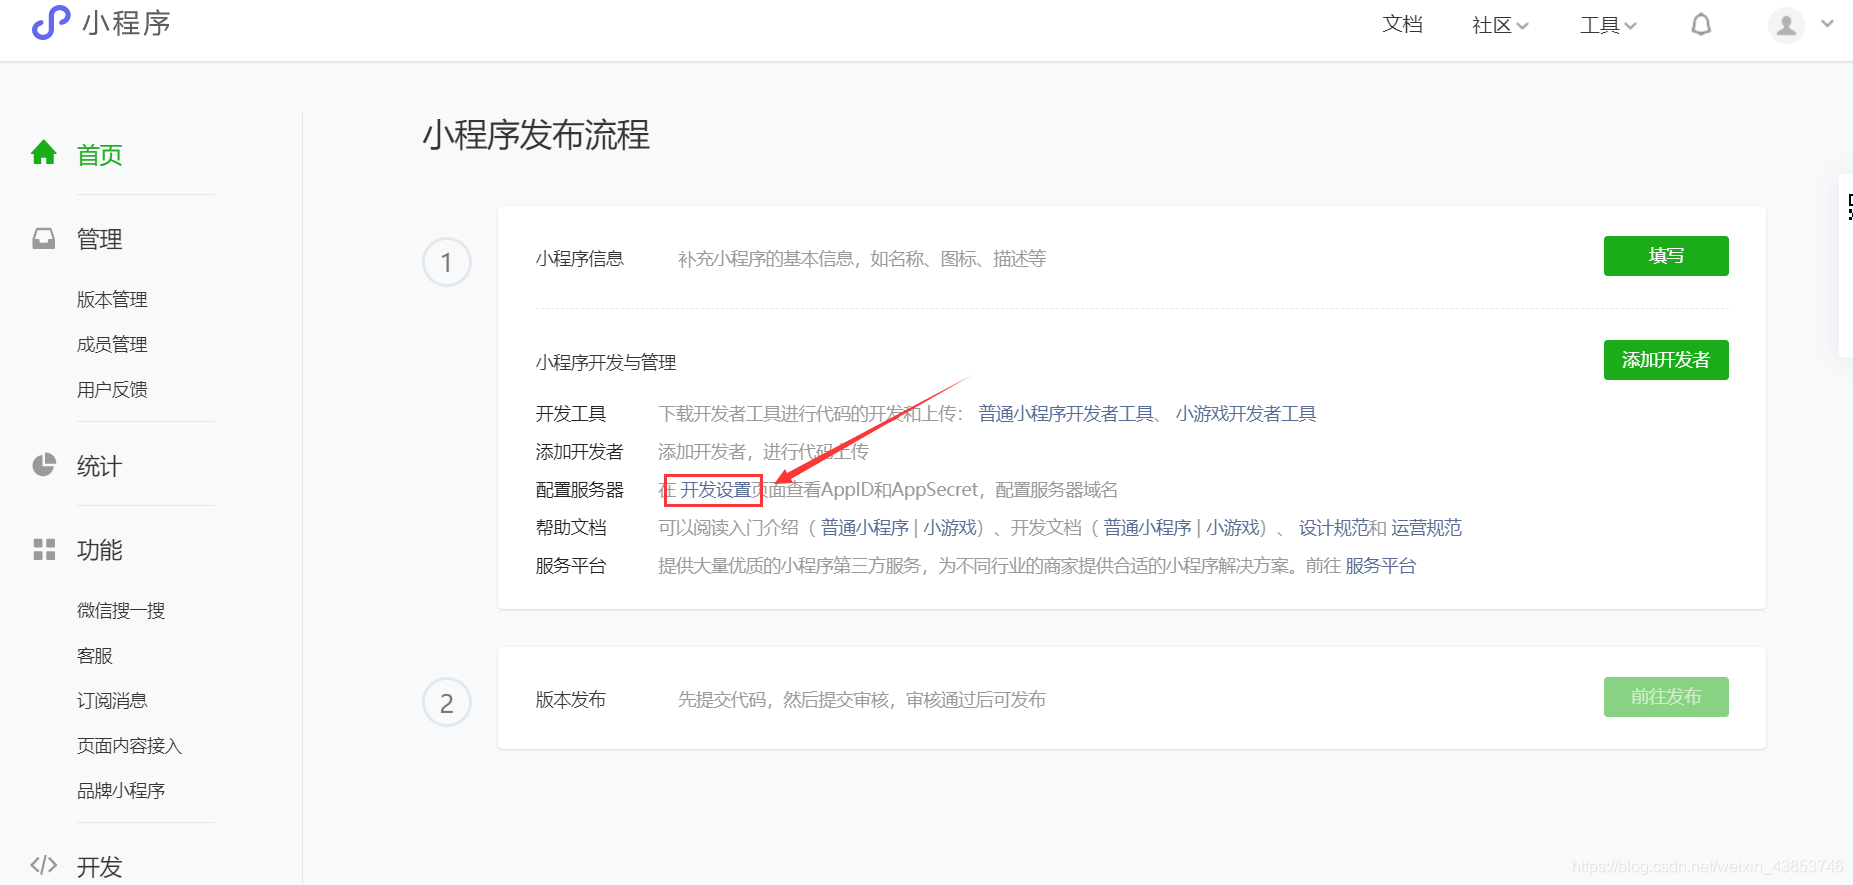Click the 帮助文档 row label
Image resolution: width=1853 pixels, height=885 pixels.
tap(571, 528)
